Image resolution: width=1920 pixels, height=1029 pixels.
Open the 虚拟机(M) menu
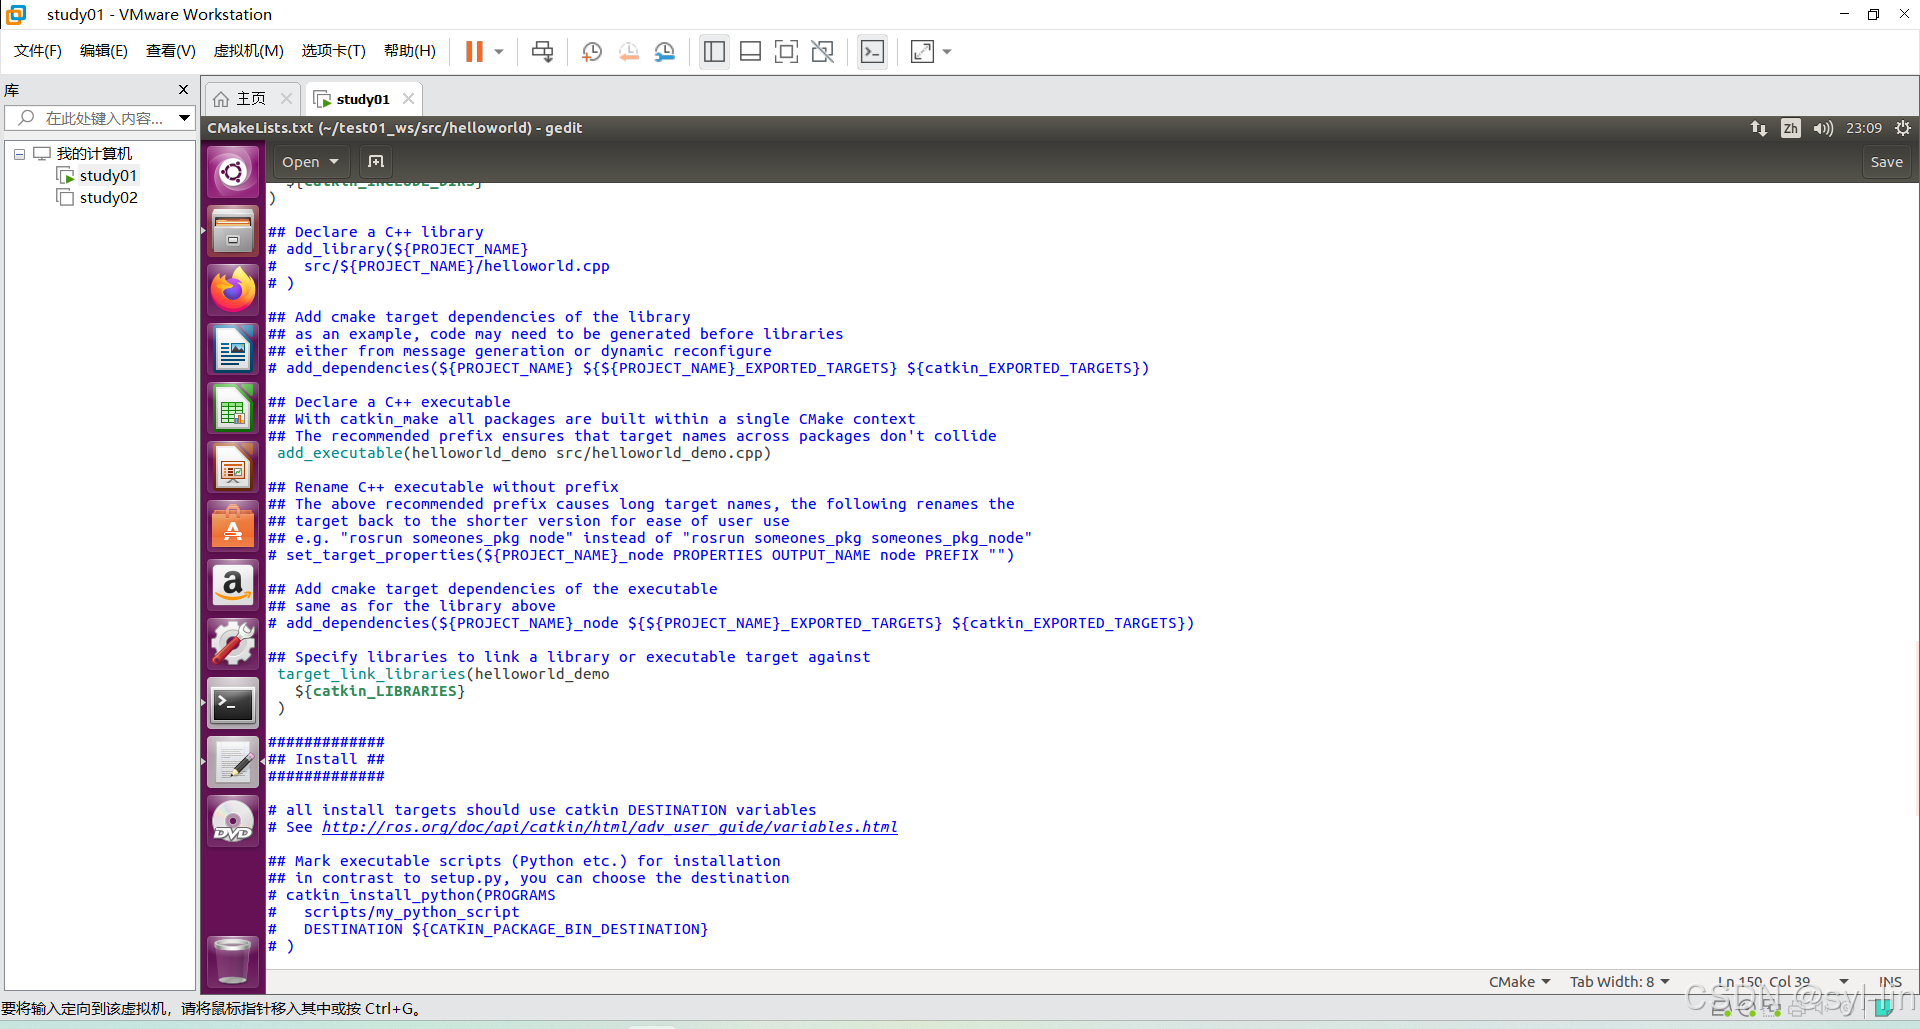(248, 51)
